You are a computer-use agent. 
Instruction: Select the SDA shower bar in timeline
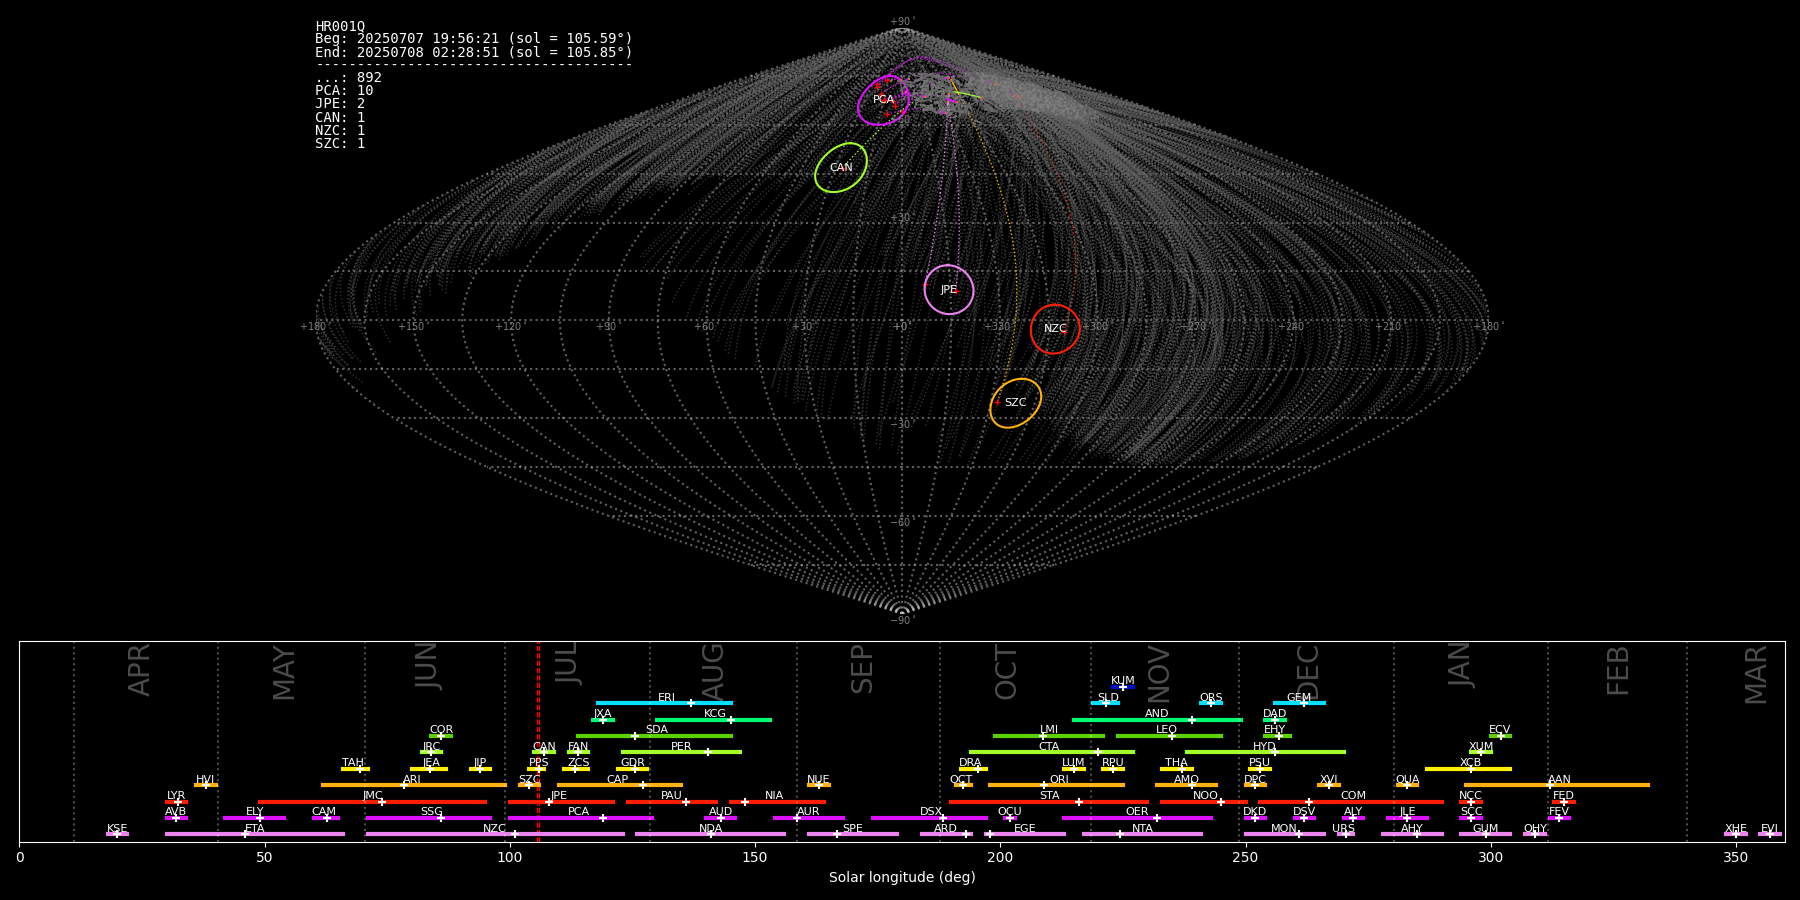(x=654, y=736)
